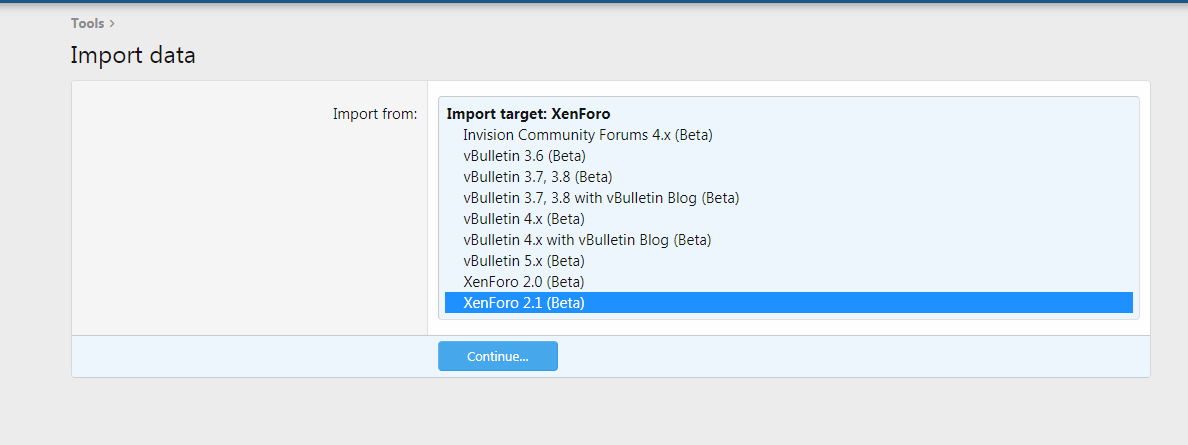Click highlighted XenForo 2.1 (Beta) option
This screenshot has width=1188, height=445.
pyautogui.click(x=789, y=302)
